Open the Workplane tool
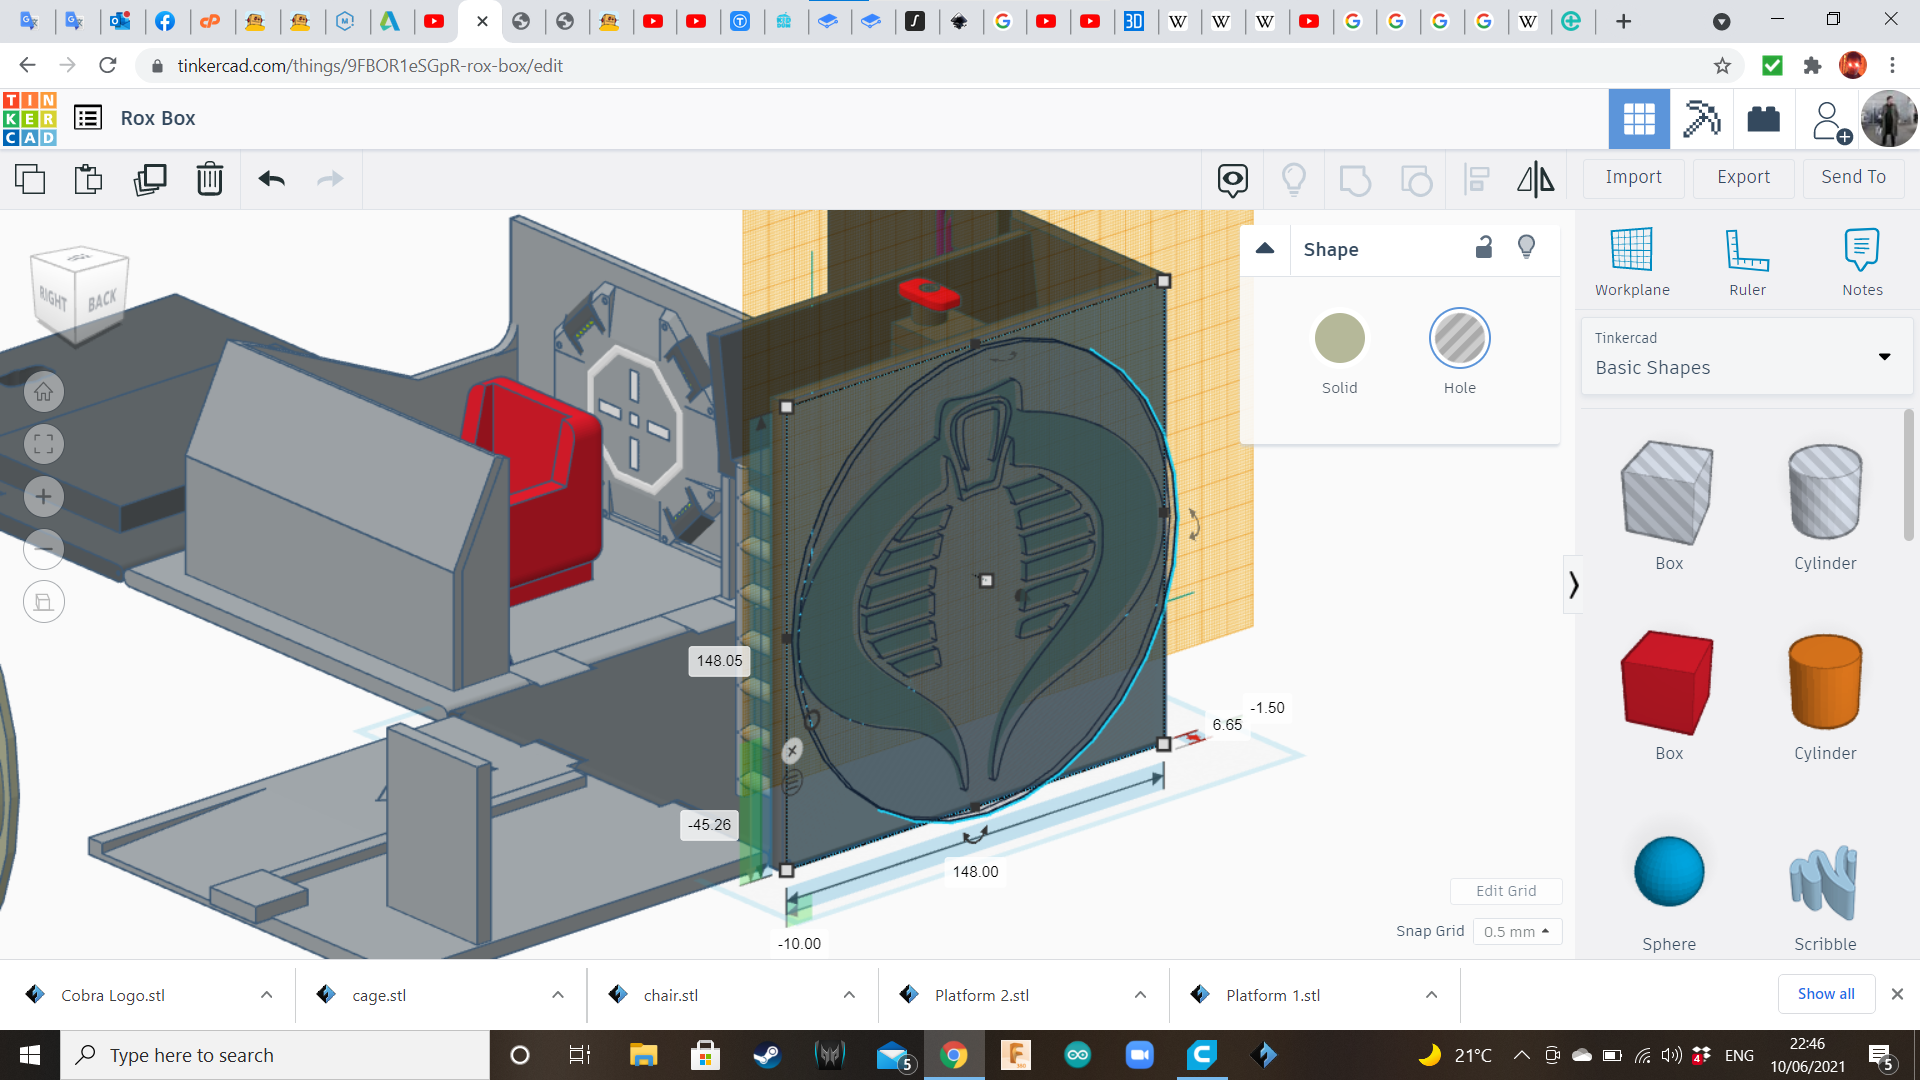 tap(1632, 262)
